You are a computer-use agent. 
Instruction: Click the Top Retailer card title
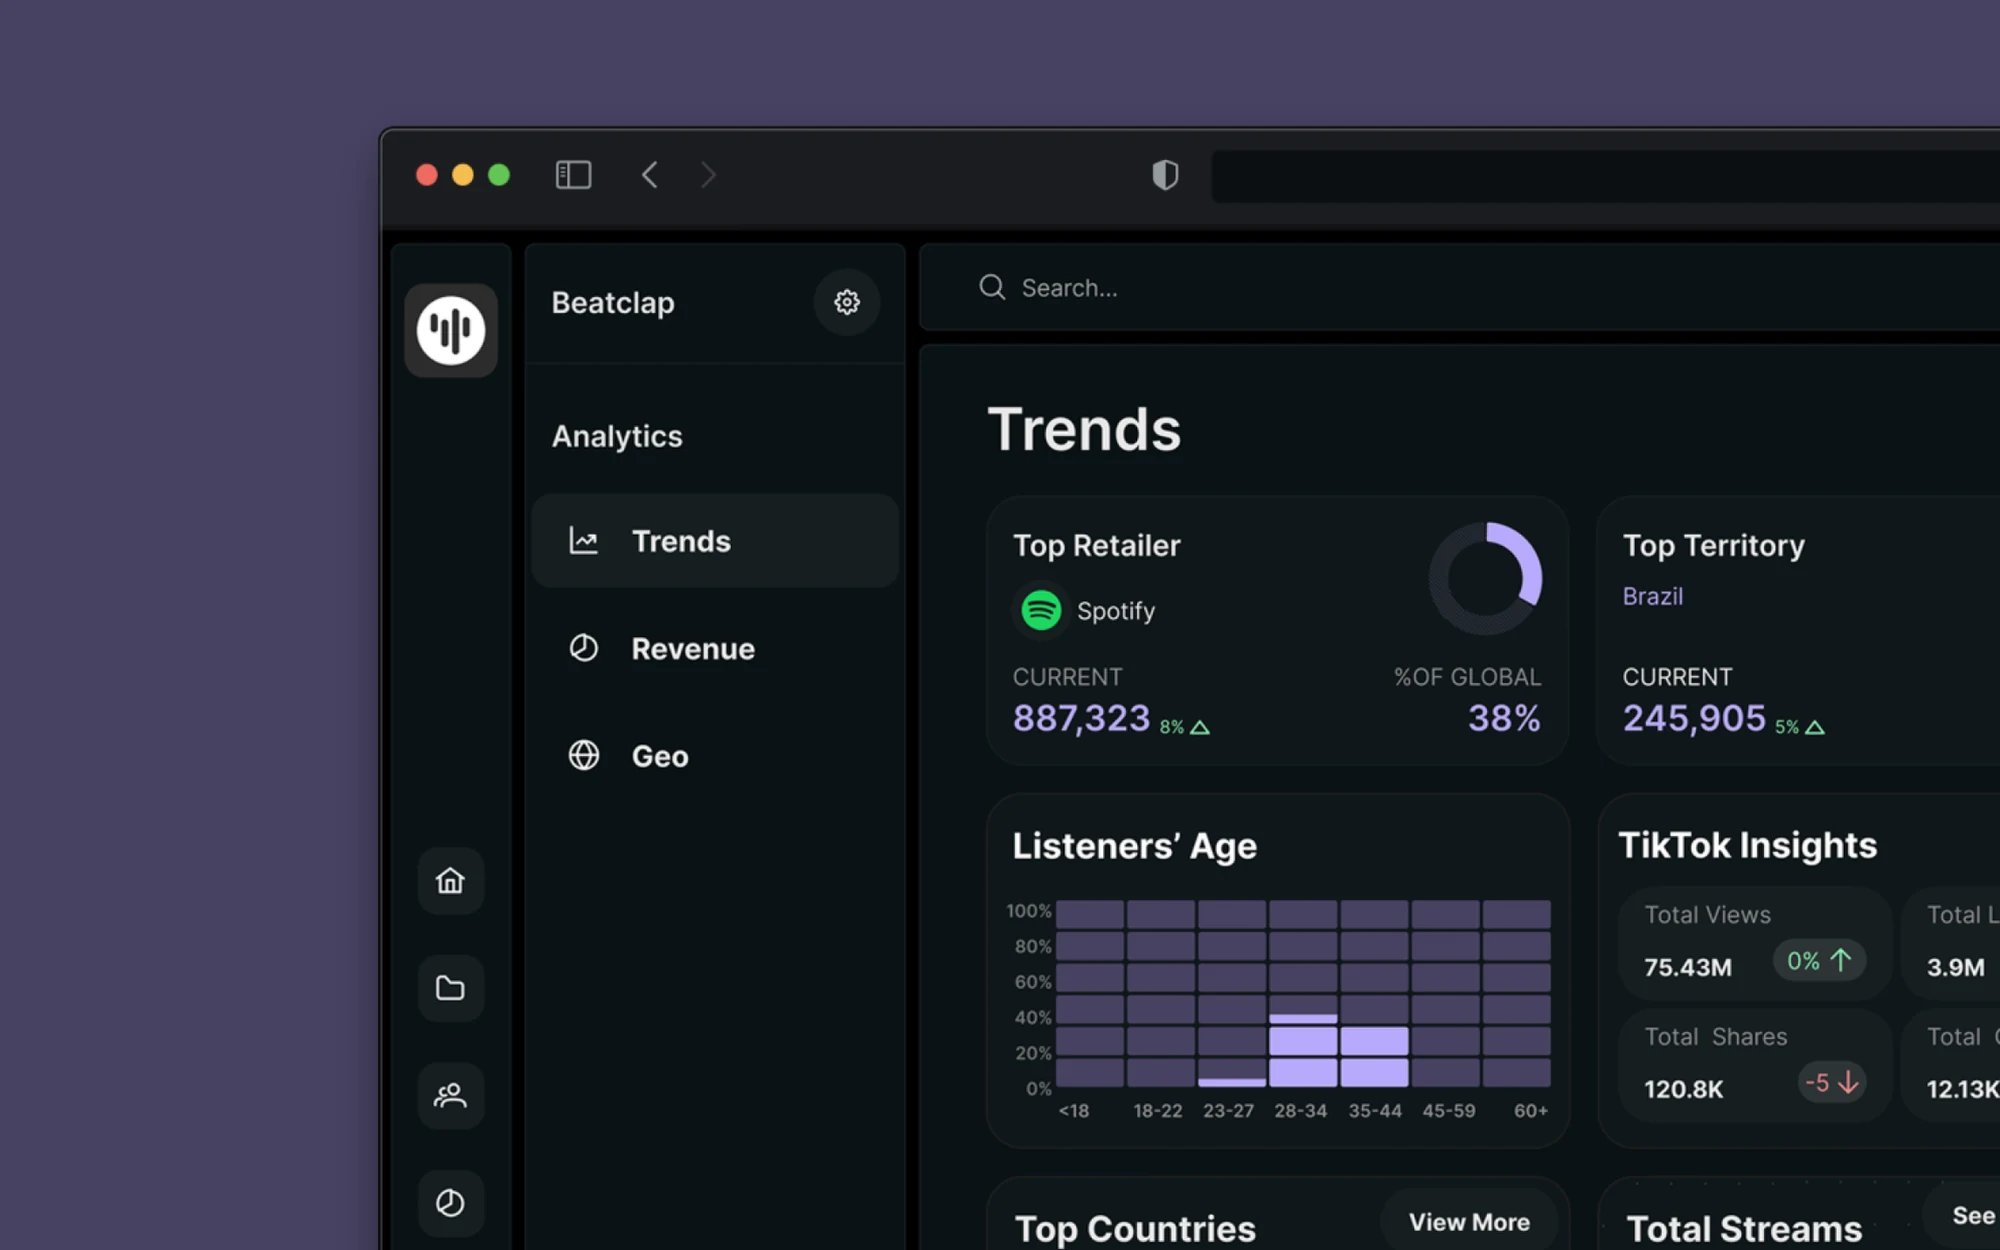pyautogui.click(x=1097, y=546)
